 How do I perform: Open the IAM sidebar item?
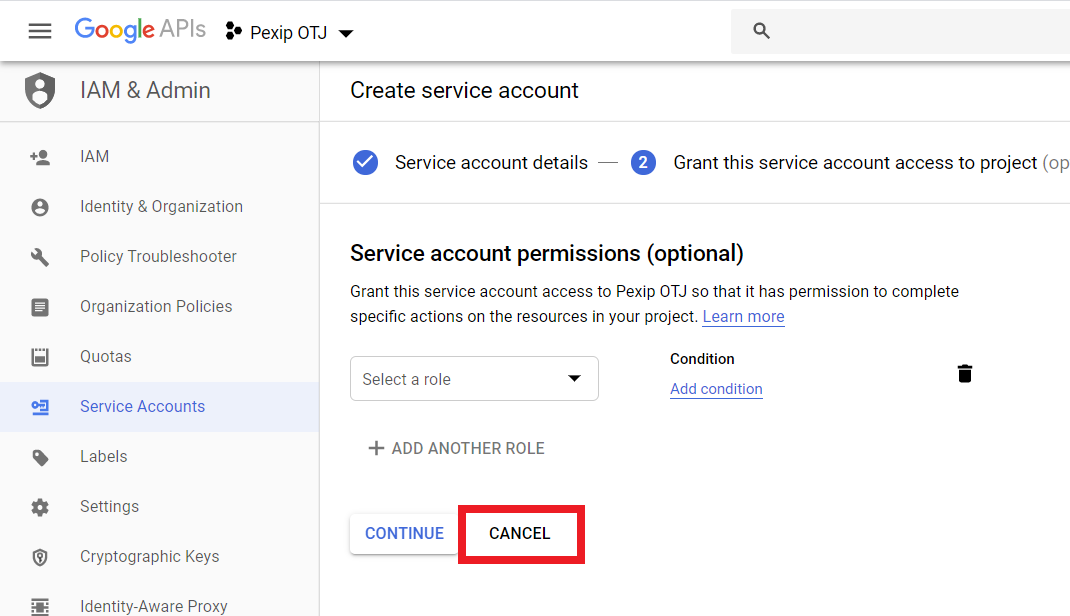coord(95,157)
